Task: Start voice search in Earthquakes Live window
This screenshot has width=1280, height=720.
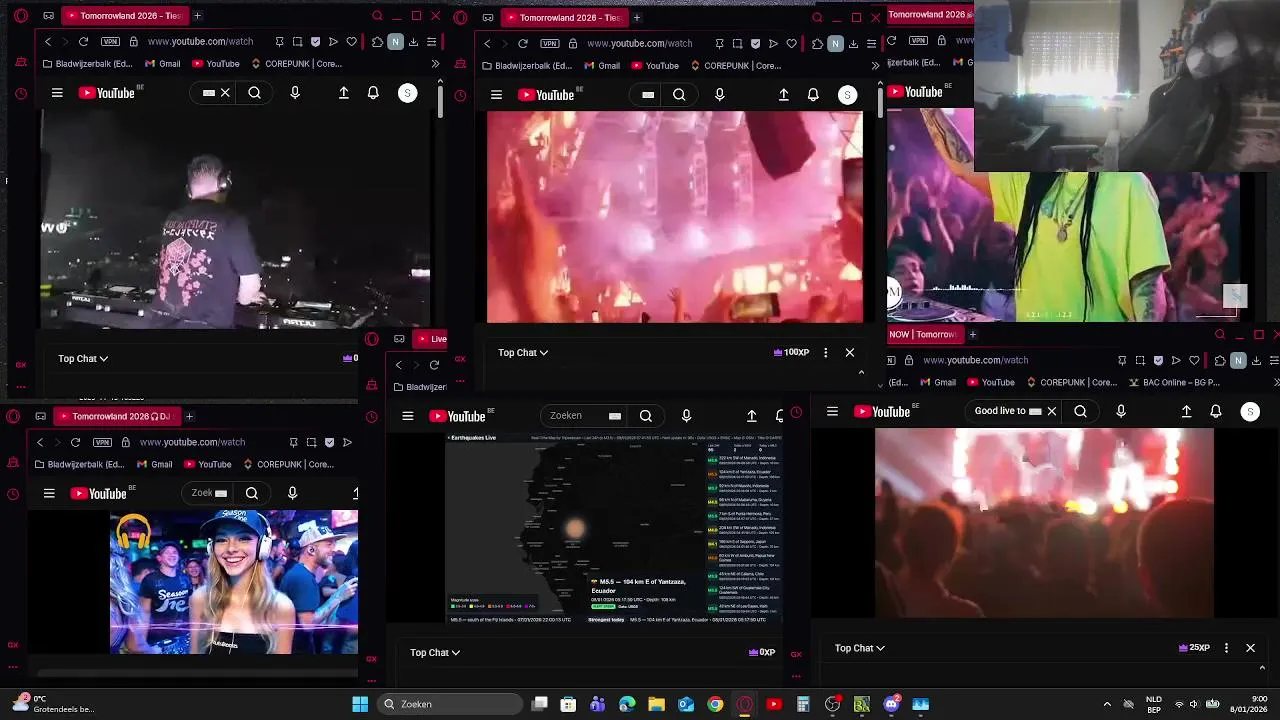Action: [686, 416]
